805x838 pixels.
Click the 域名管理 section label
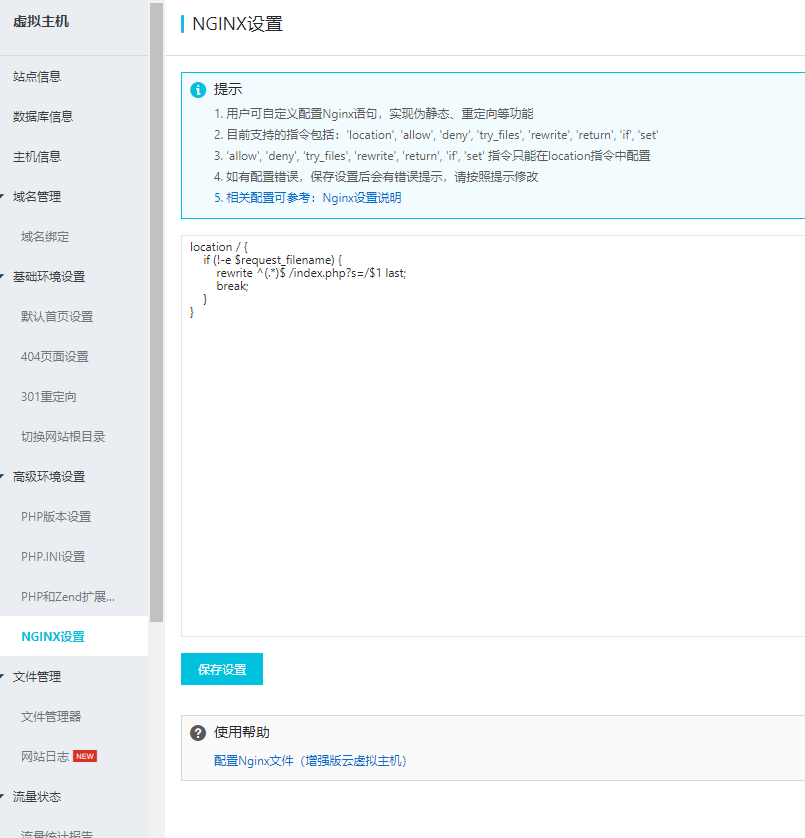(37, 197)
